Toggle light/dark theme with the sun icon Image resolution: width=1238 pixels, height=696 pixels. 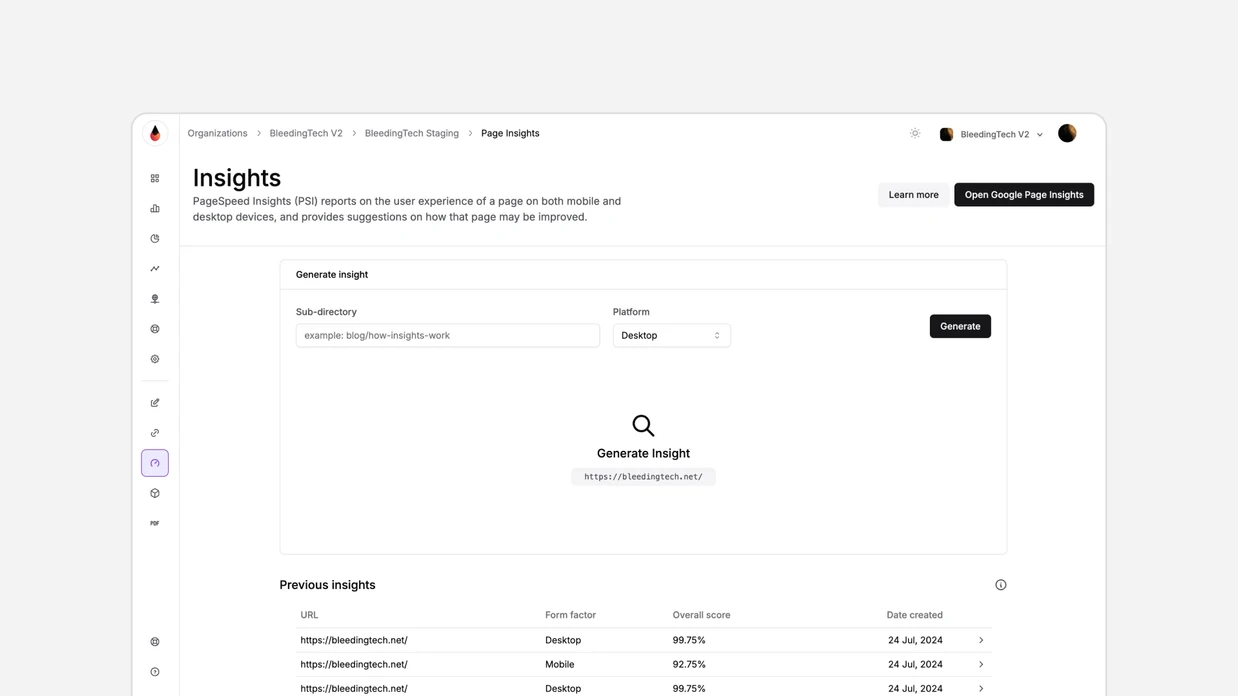914,132
